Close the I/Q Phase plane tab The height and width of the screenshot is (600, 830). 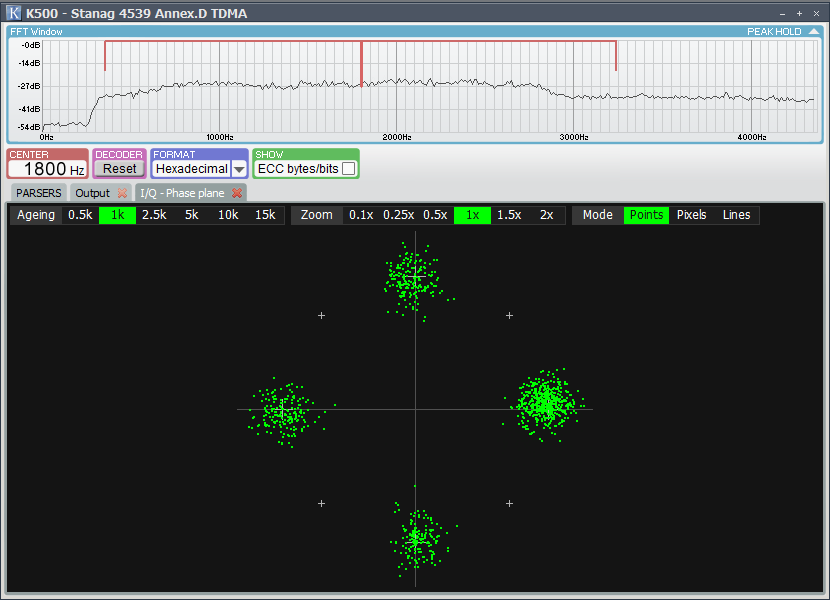pyautogui.click(x=237, y=193)
